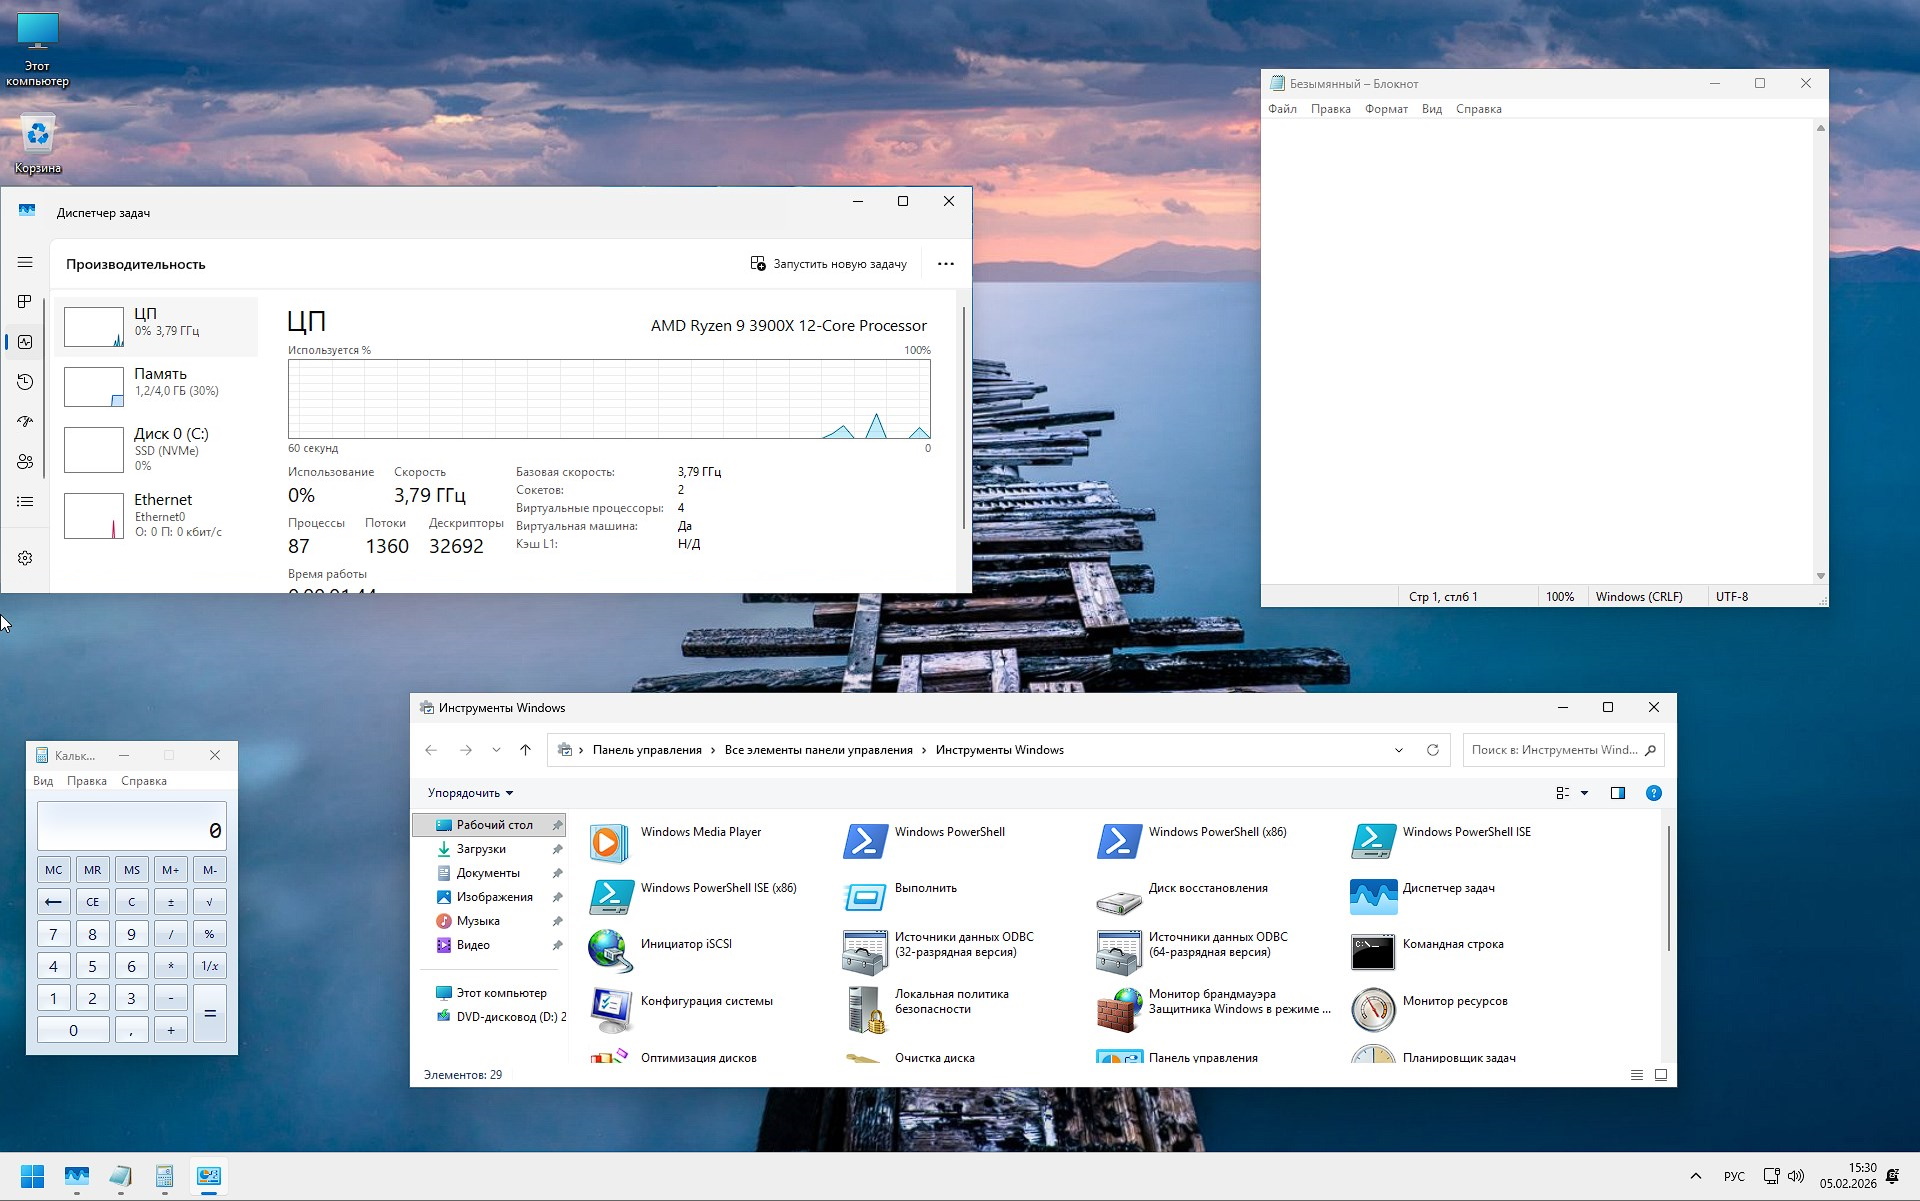Select the ЦП performance thumbnail
Screen dimensions: 1920x1201
[156, 326]
